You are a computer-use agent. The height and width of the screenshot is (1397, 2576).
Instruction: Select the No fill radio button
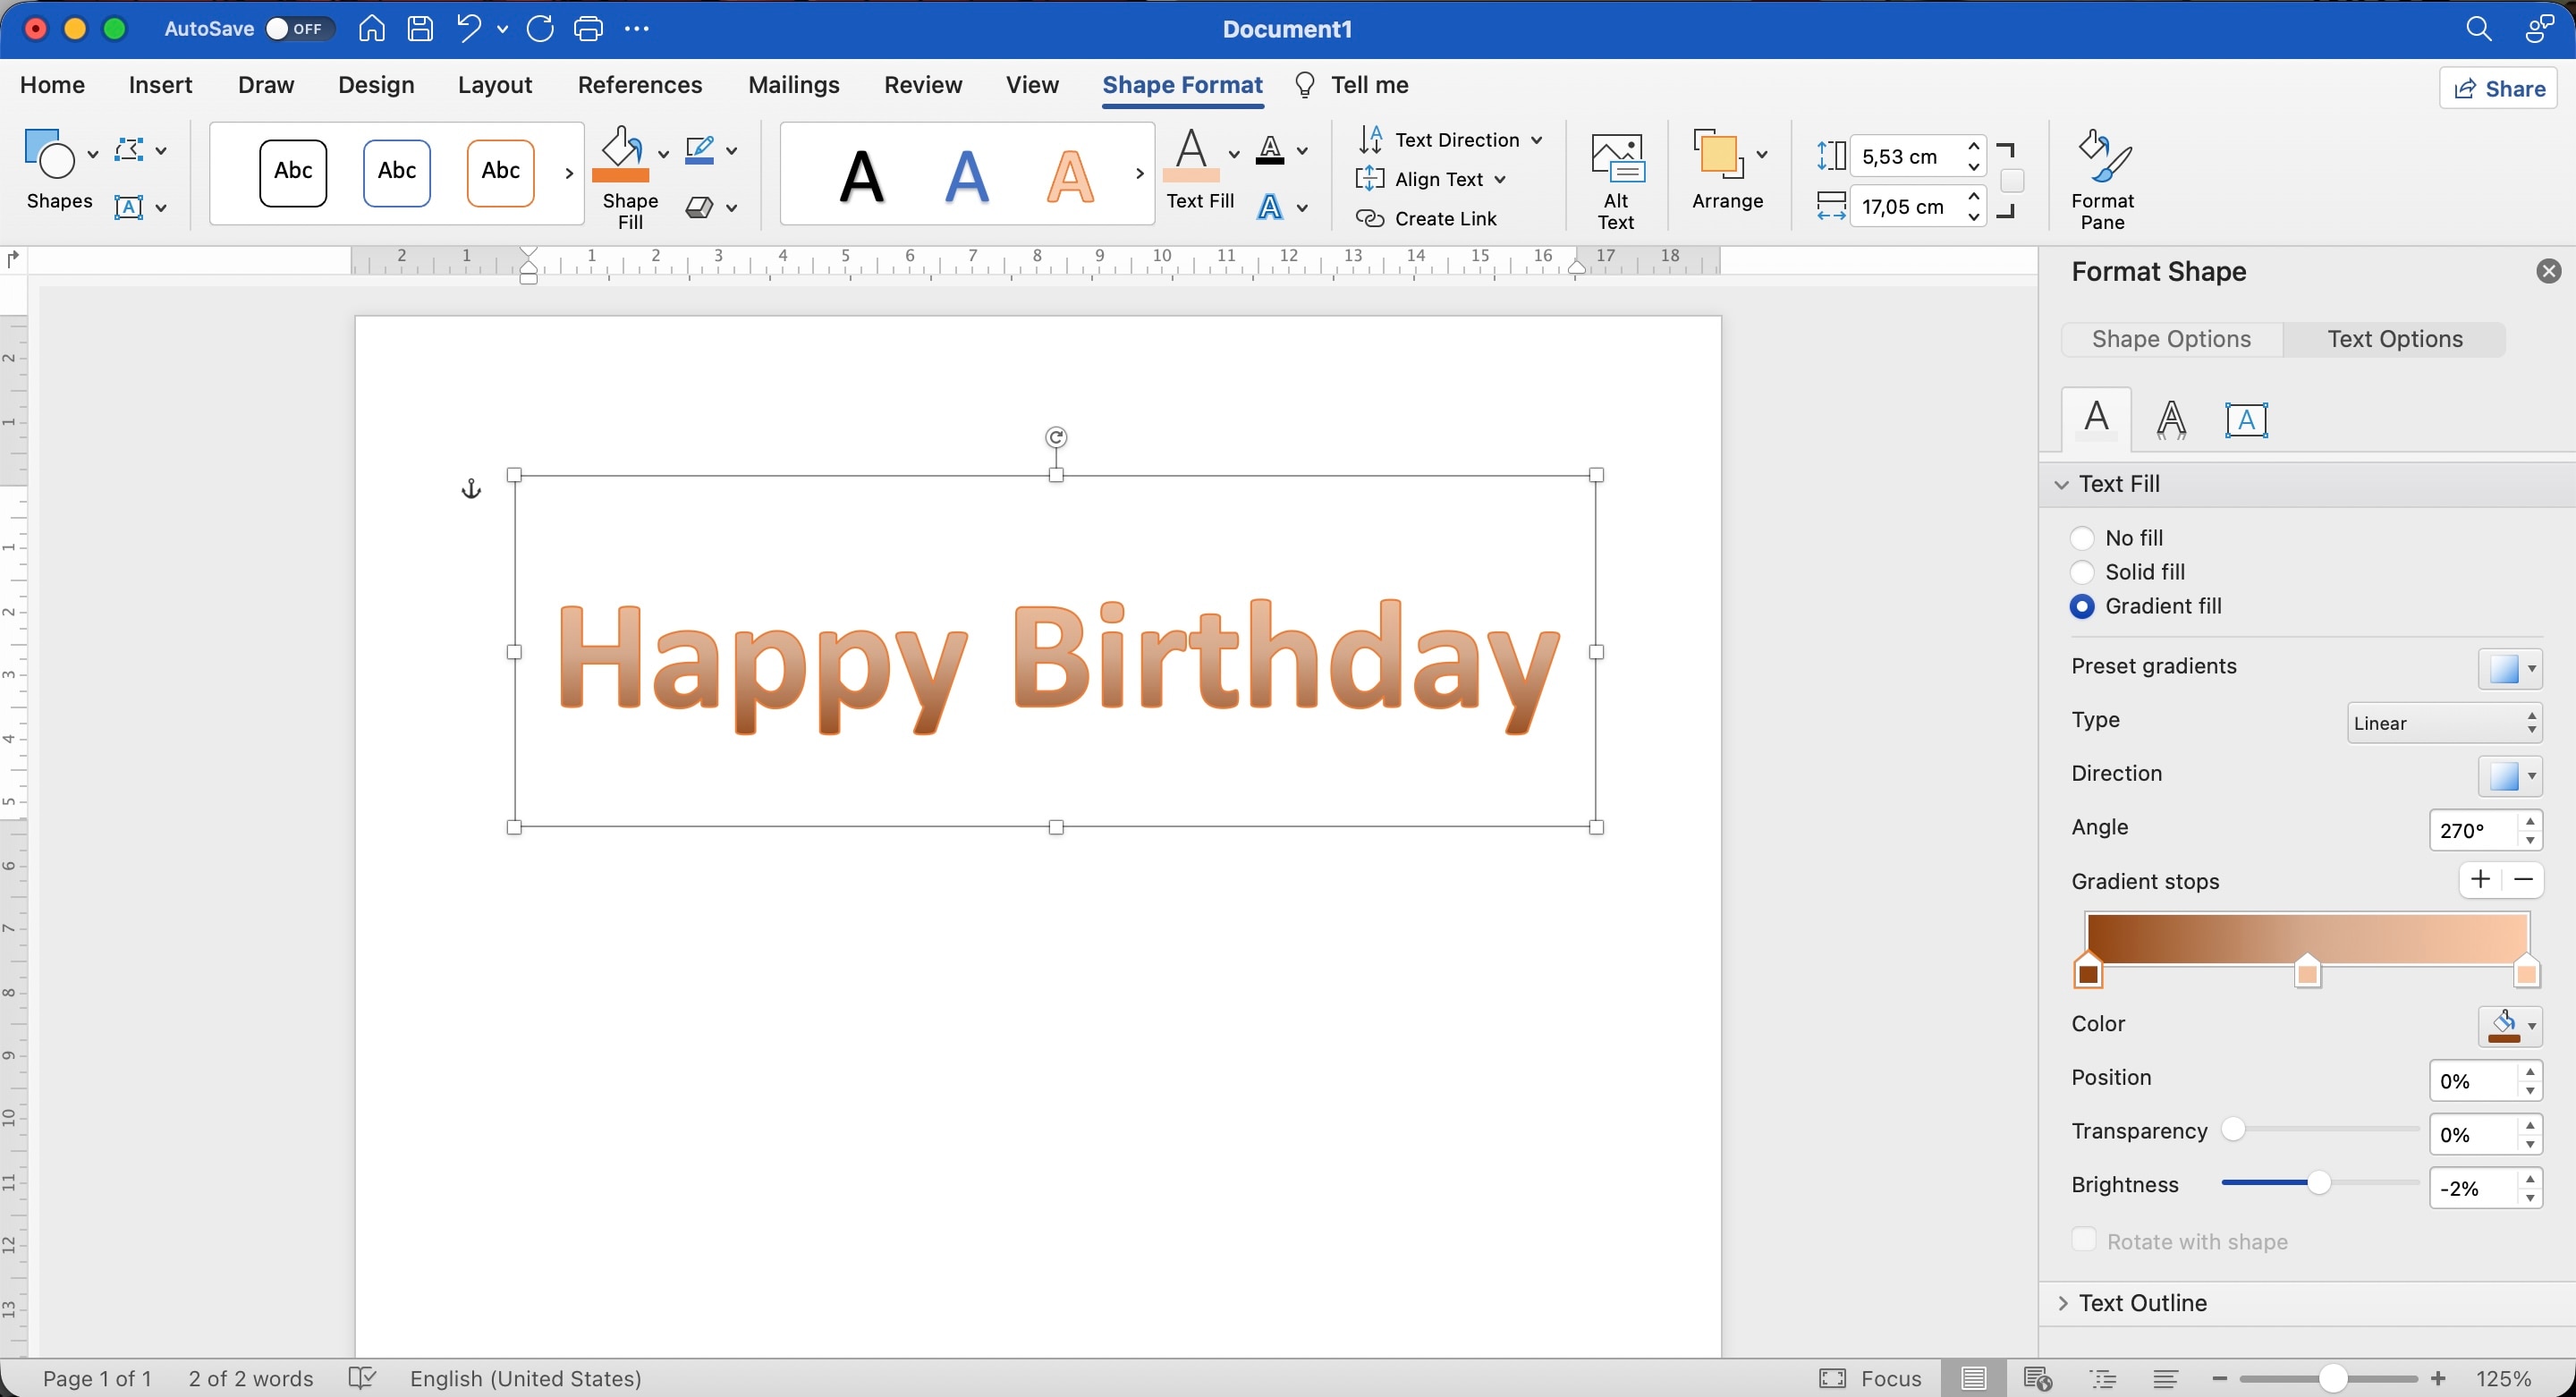tap(2081, 538)
